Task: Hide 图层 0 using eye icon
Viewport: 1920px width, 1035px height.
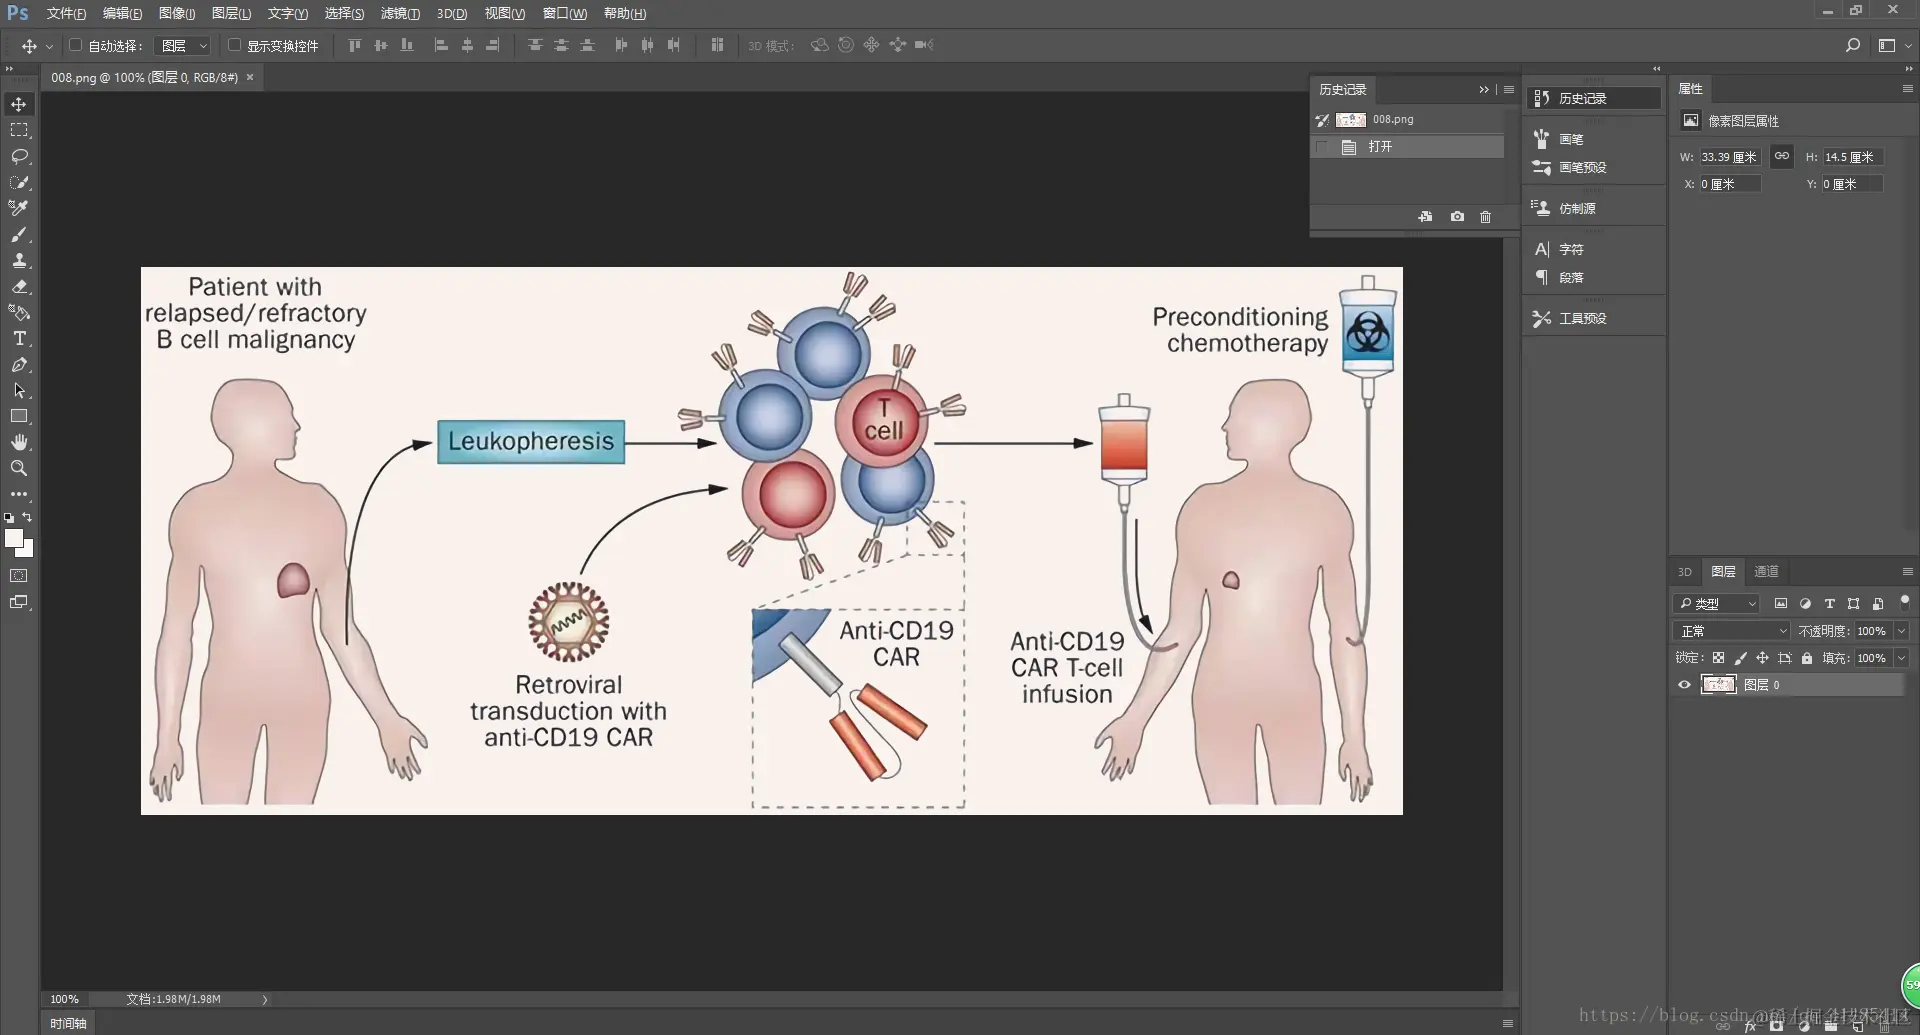Action: tap(1684, 685)
